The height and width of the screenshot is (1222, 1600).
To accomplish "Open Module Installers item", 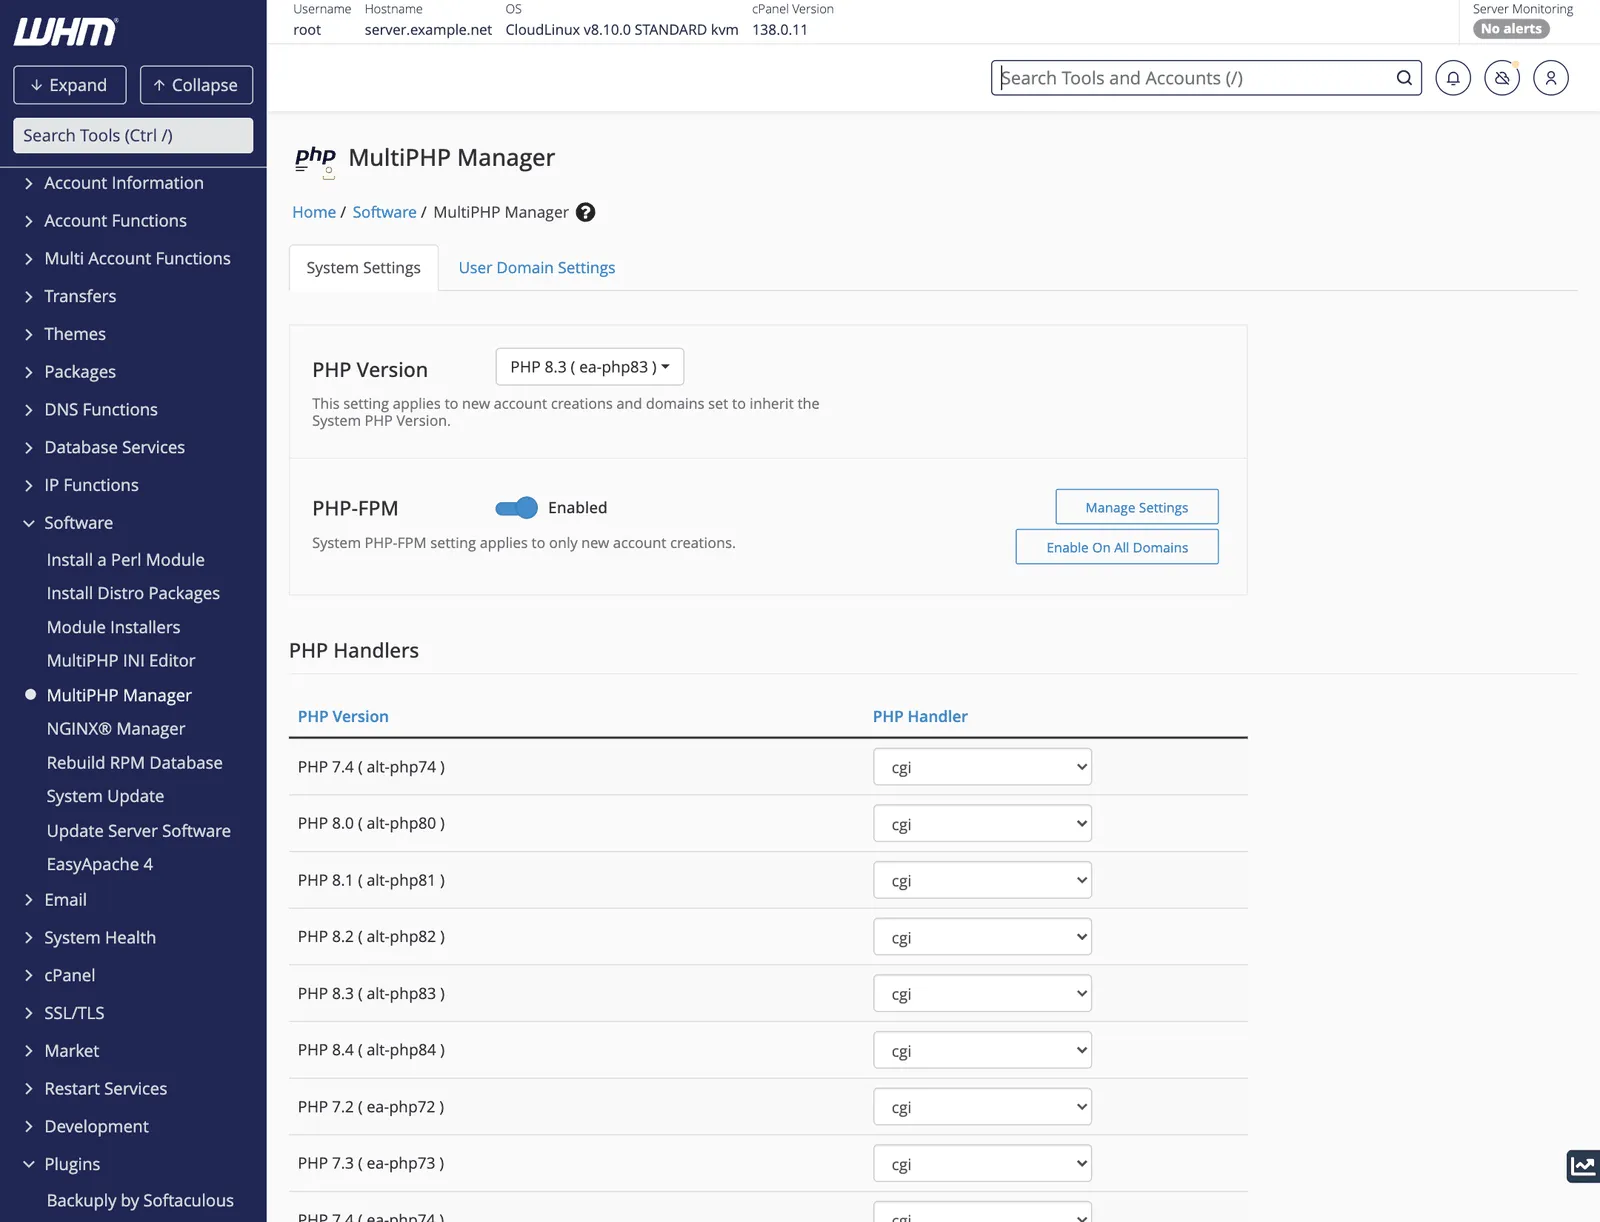I will point(113,627).
